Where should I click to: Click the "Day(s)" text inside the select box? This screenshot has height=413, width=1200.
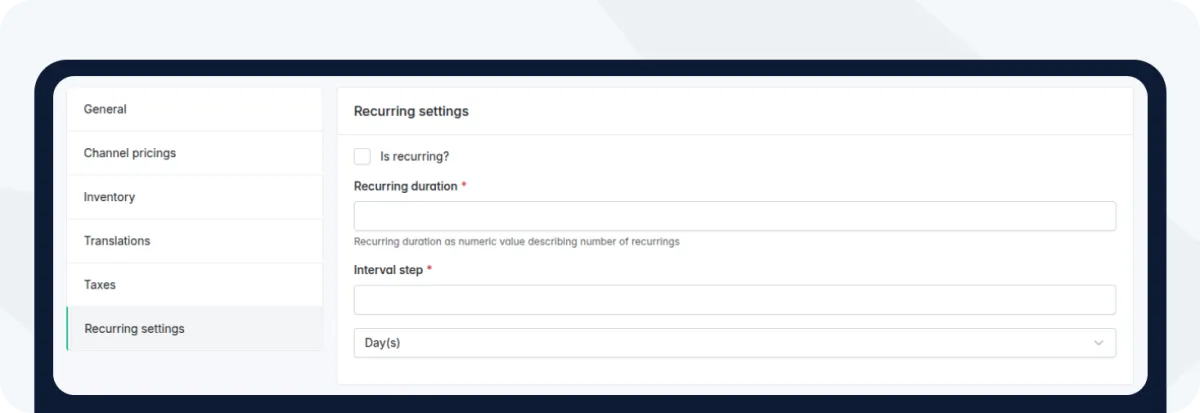pyautogui.click(x=382, y=343)
